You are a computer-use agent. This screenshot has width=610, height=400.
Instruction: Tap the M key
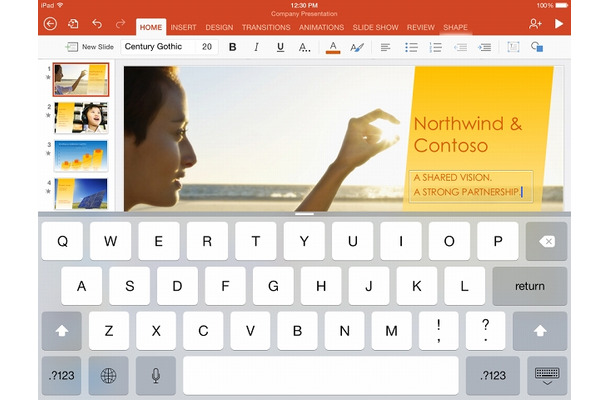pyautogui.click(x=391, y=331)
